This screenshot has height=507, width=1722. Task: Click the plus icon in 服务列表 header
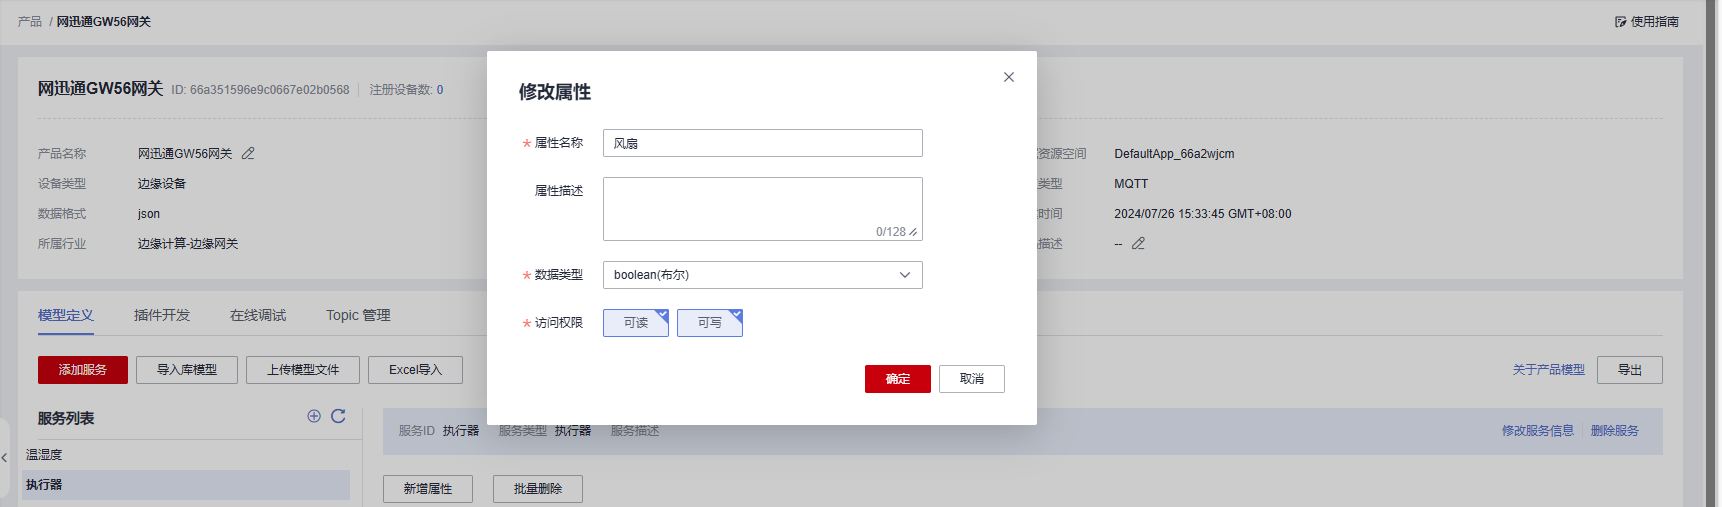(314, 416)
